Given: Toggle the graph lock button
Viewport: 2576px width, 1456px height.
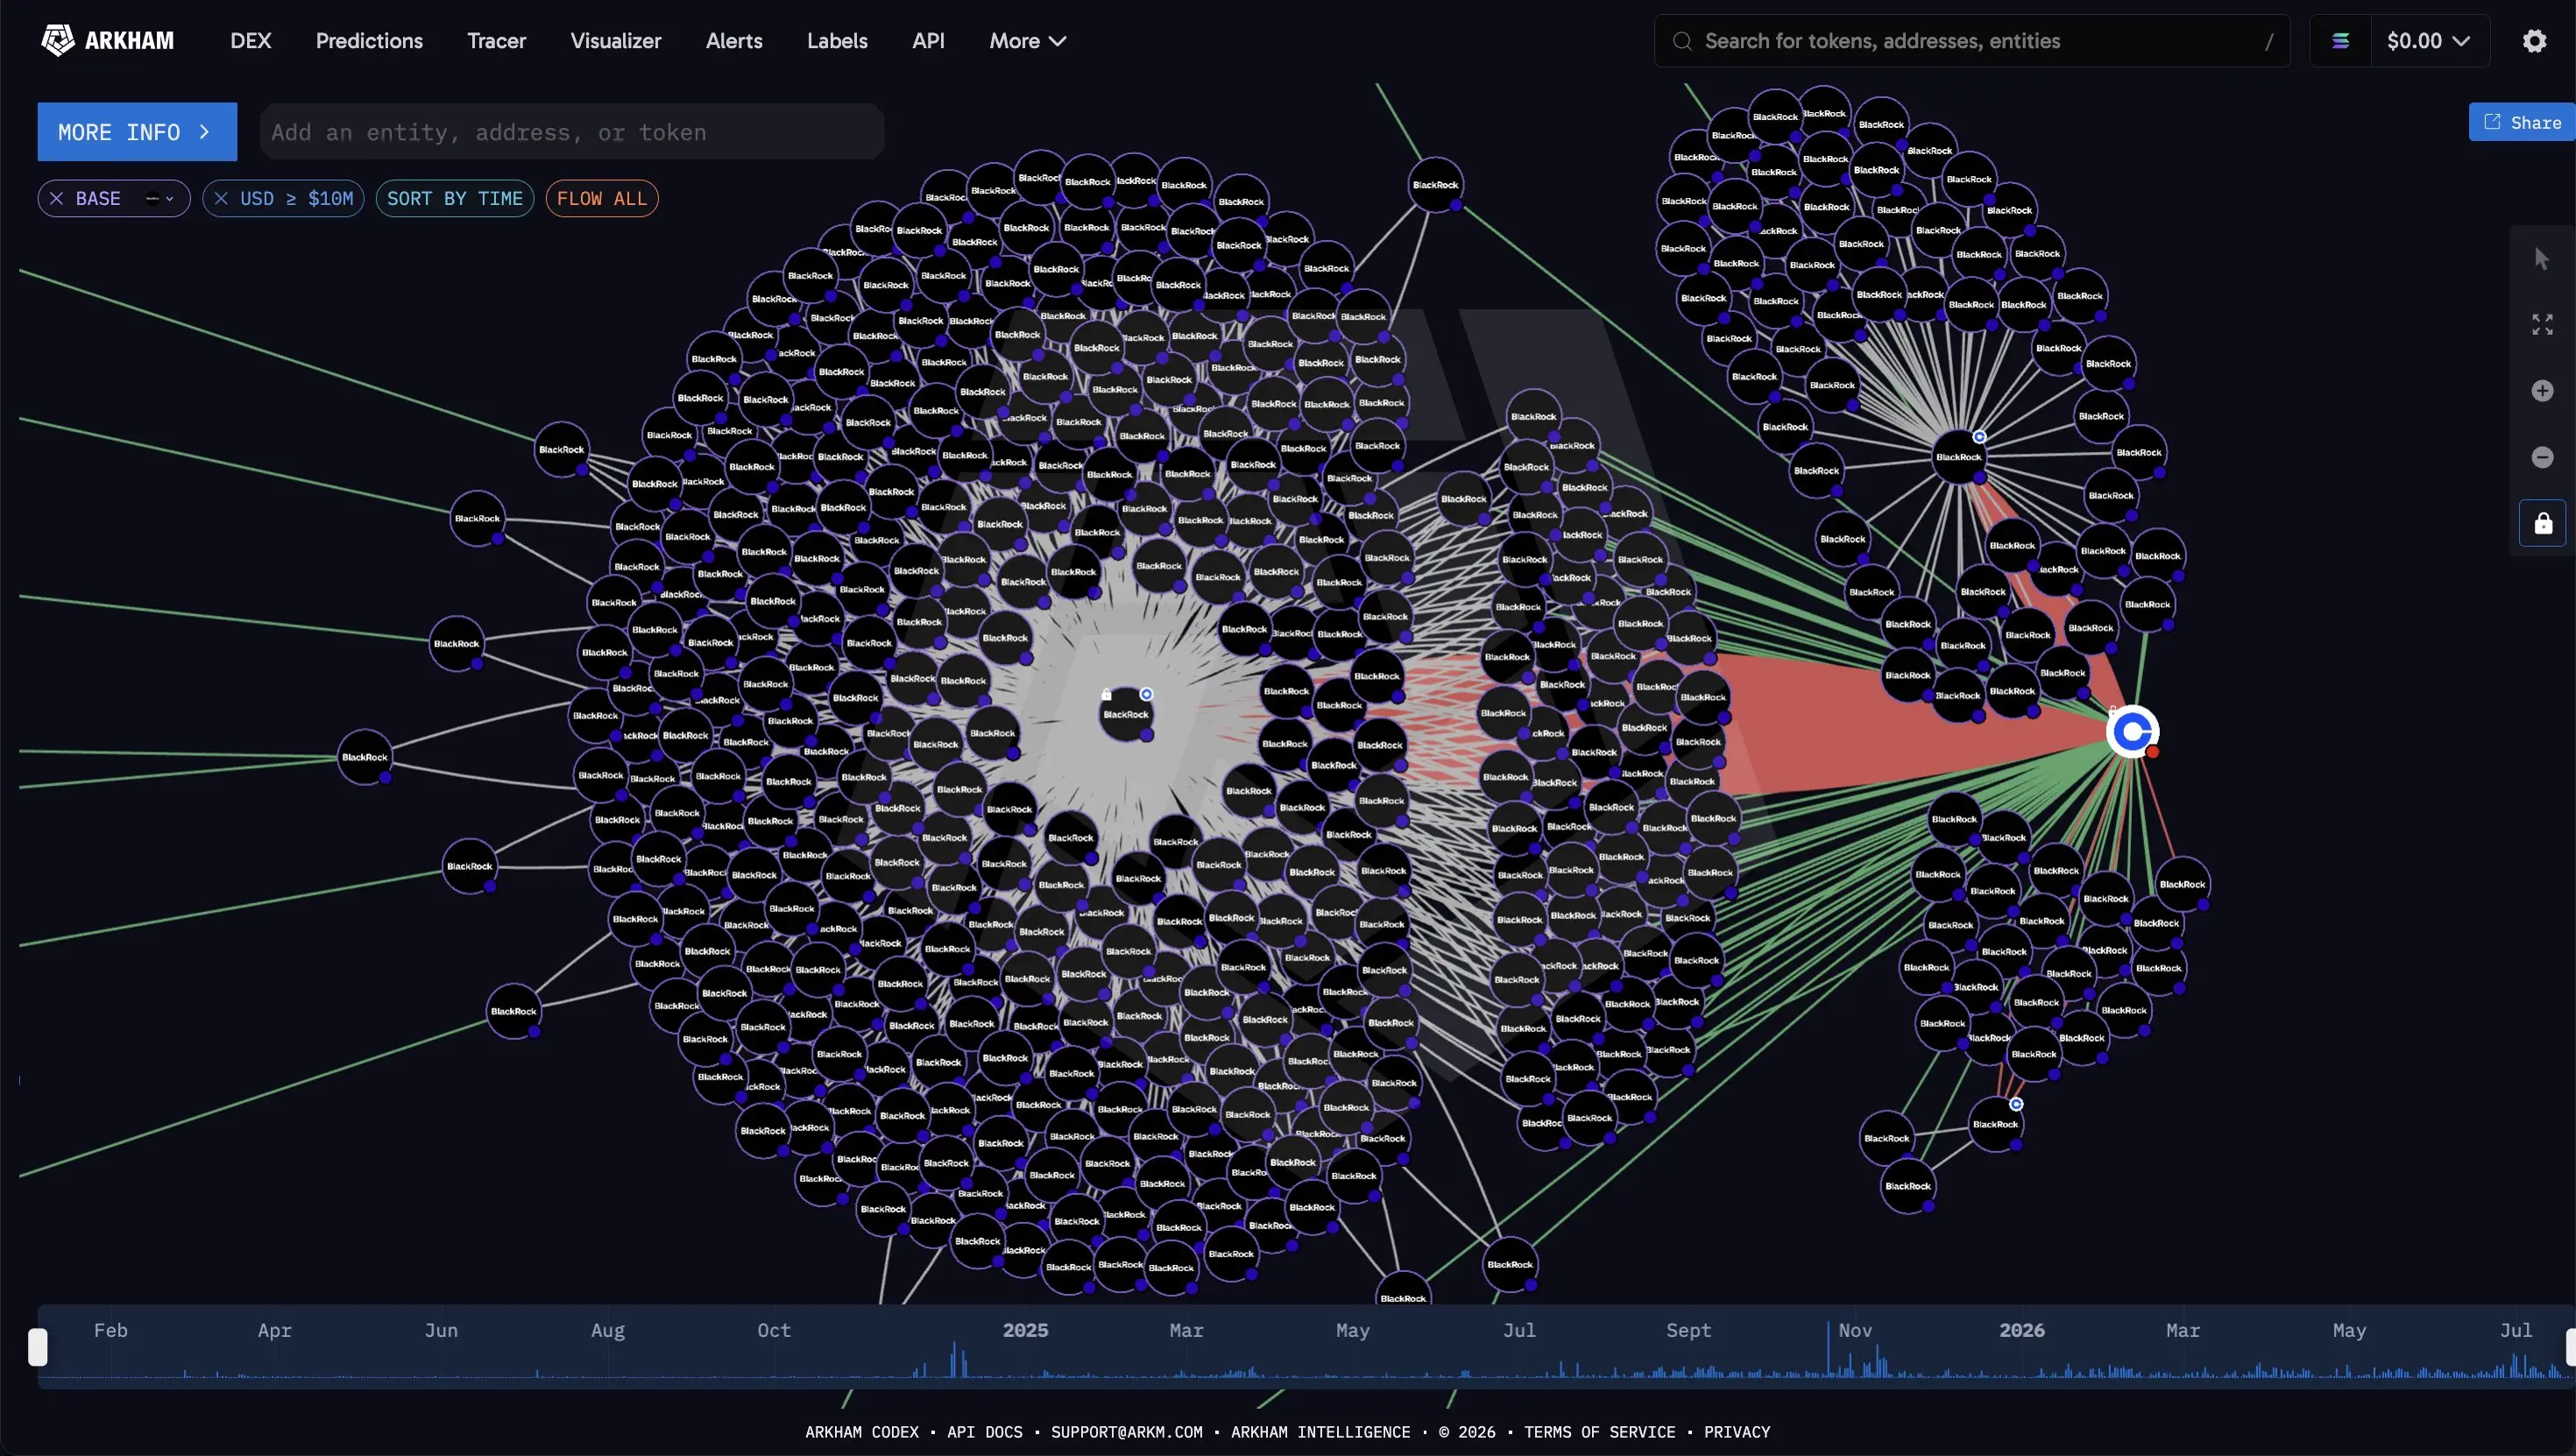Looking at the screenshot, I should coord(2542,523).
